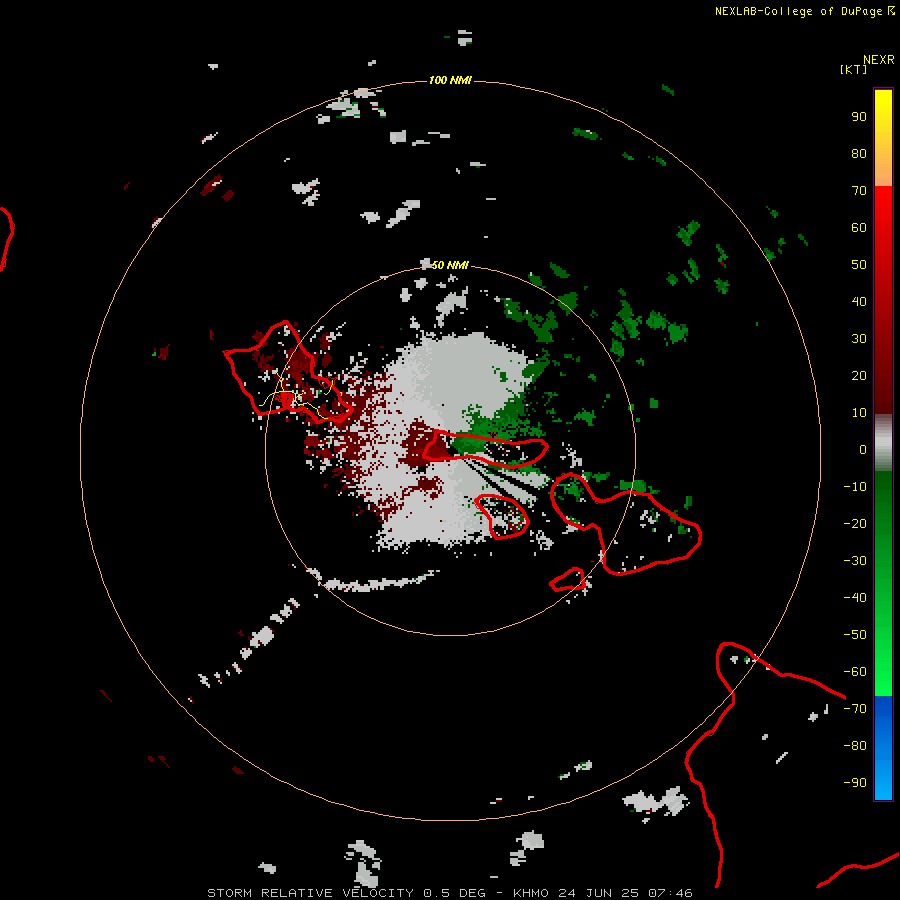The image size is (900, 900).
Task: Click the 0 value on velocity scale
Action: [x=863, y=449]
